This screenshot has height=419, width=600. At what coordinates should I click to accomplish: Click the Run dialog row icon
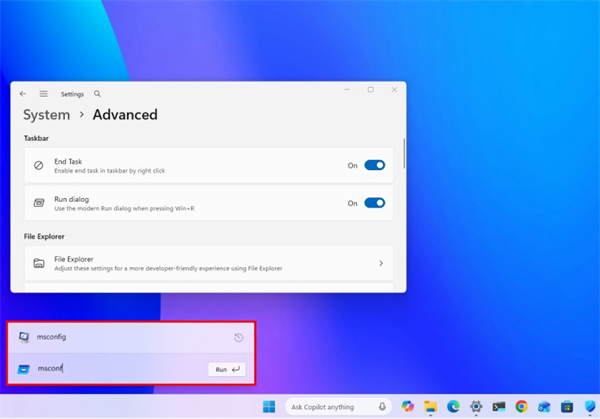pyautogui.click(x=39, y=203)
